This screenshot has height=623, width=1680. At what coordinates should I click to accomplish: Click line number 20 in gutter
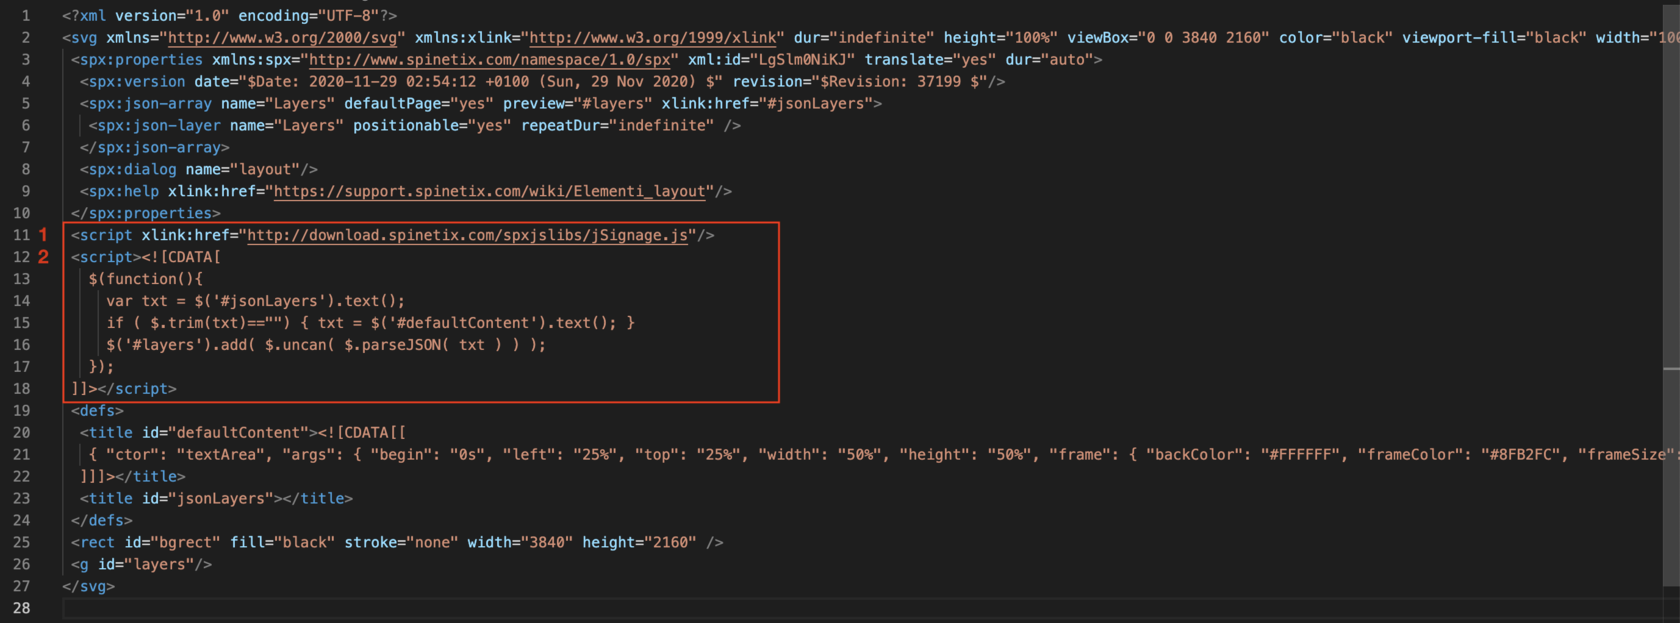[21, 433]
